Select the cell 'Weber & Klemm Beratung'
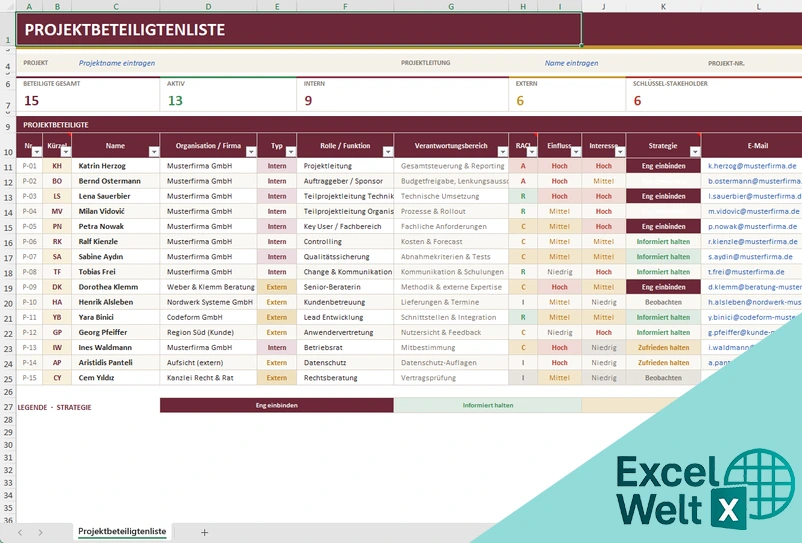 point(209,287)
